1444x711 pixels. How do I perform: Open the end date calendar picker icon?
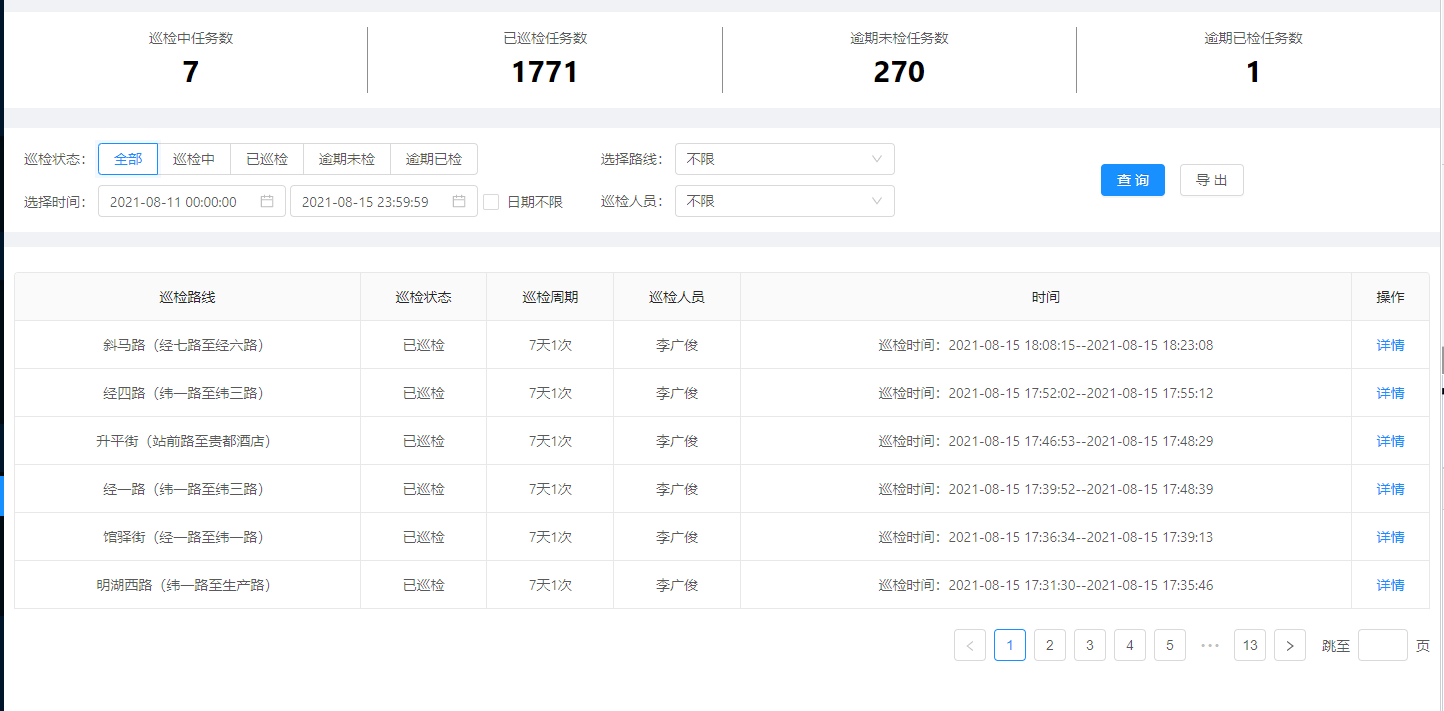click(458, 201)
